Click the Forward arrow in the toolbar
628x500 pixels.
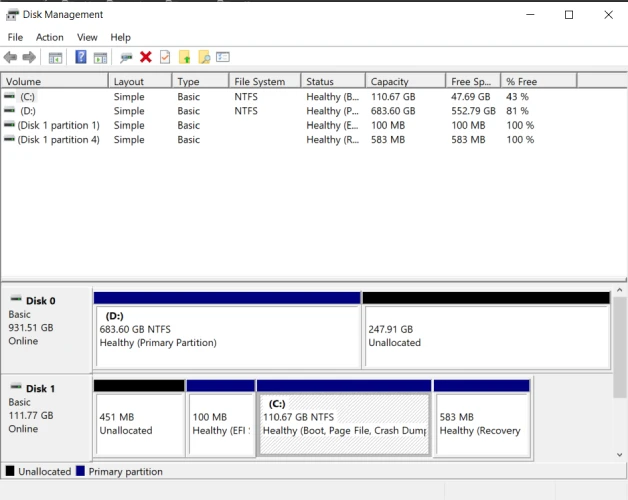(29, 58)
